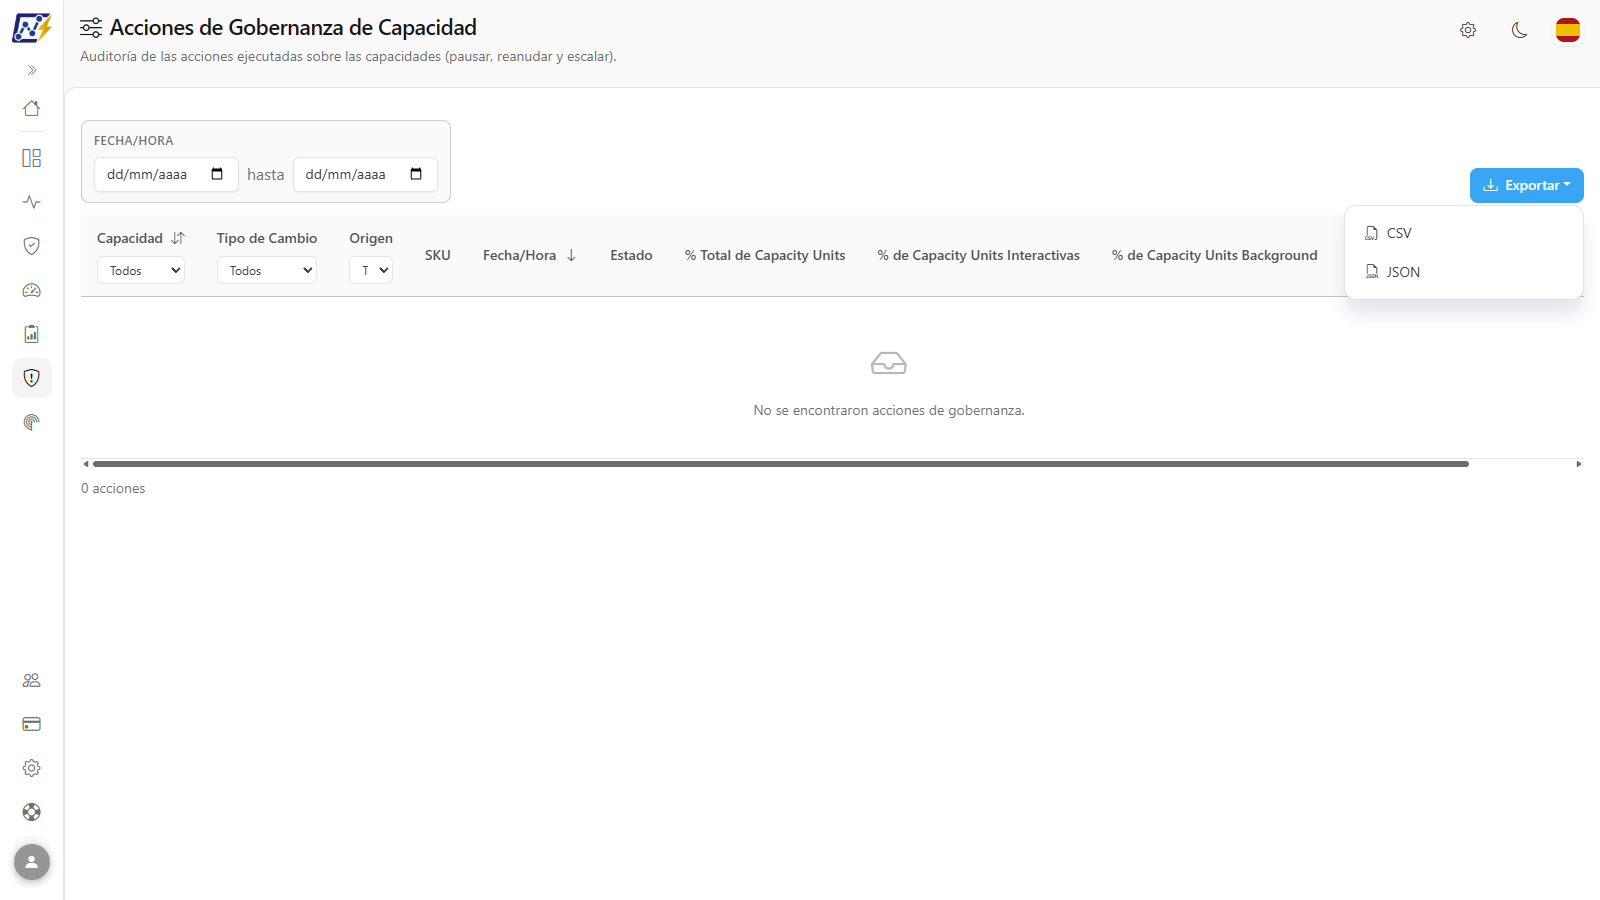
Task: Toggle dark mode with moon icon
Action: pyautogui.click(x=1520, y=30)
